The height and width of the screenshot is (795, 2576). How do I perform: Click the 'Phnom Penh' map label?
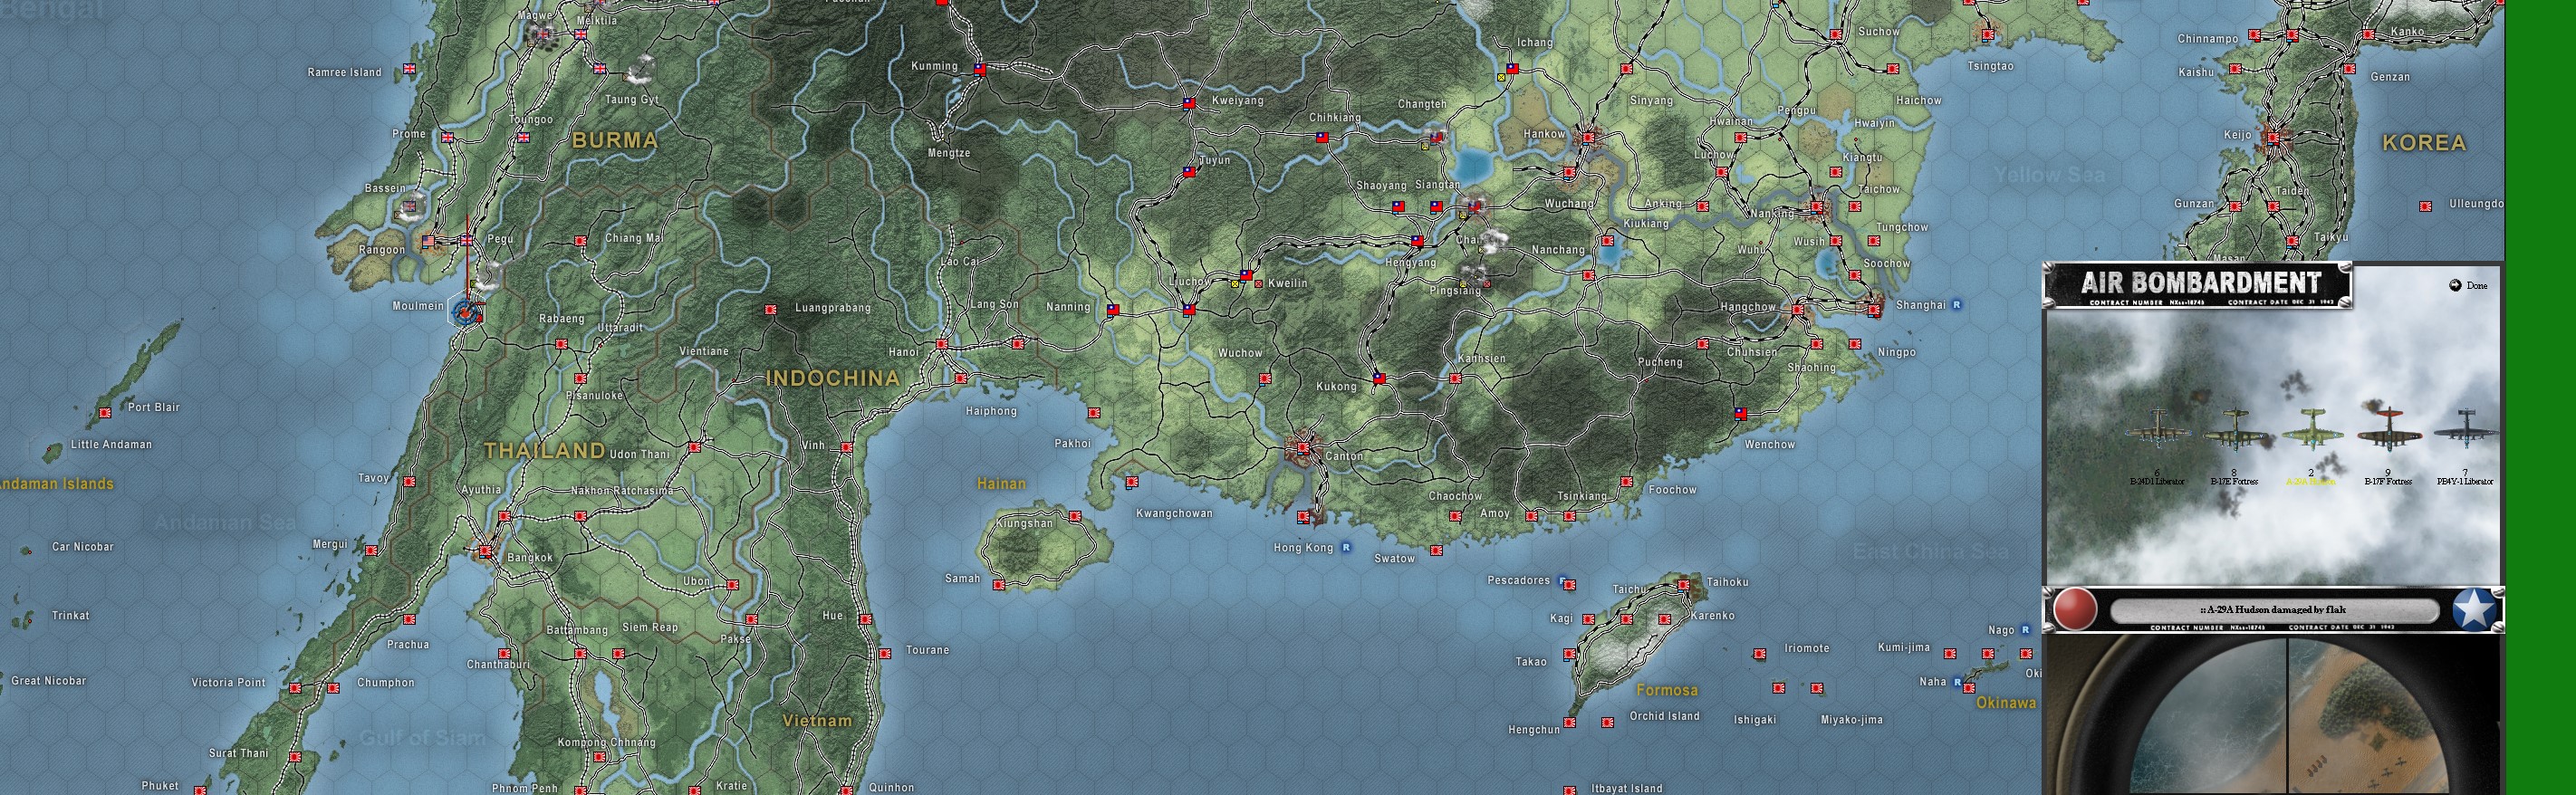coord(525,789)
